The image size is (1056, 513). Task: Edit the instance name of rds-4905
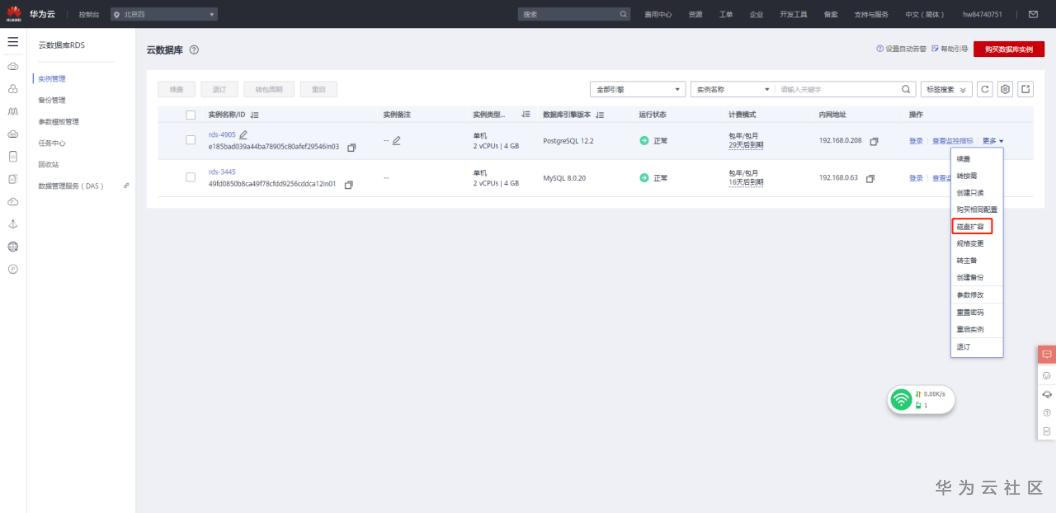coord(244,135)
